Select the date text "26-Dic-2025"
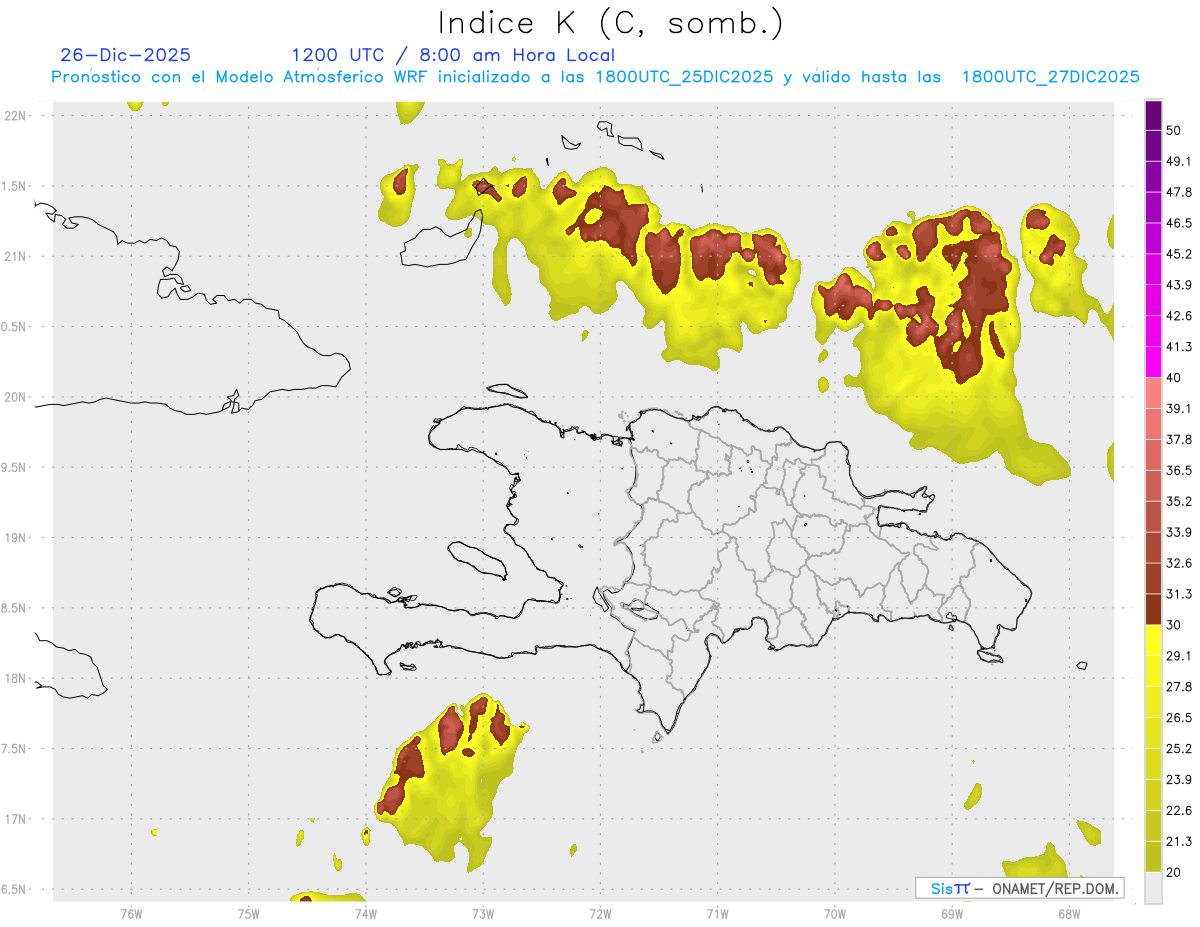Viewport: 1200px width, 927px height. [x=126, y=55]
